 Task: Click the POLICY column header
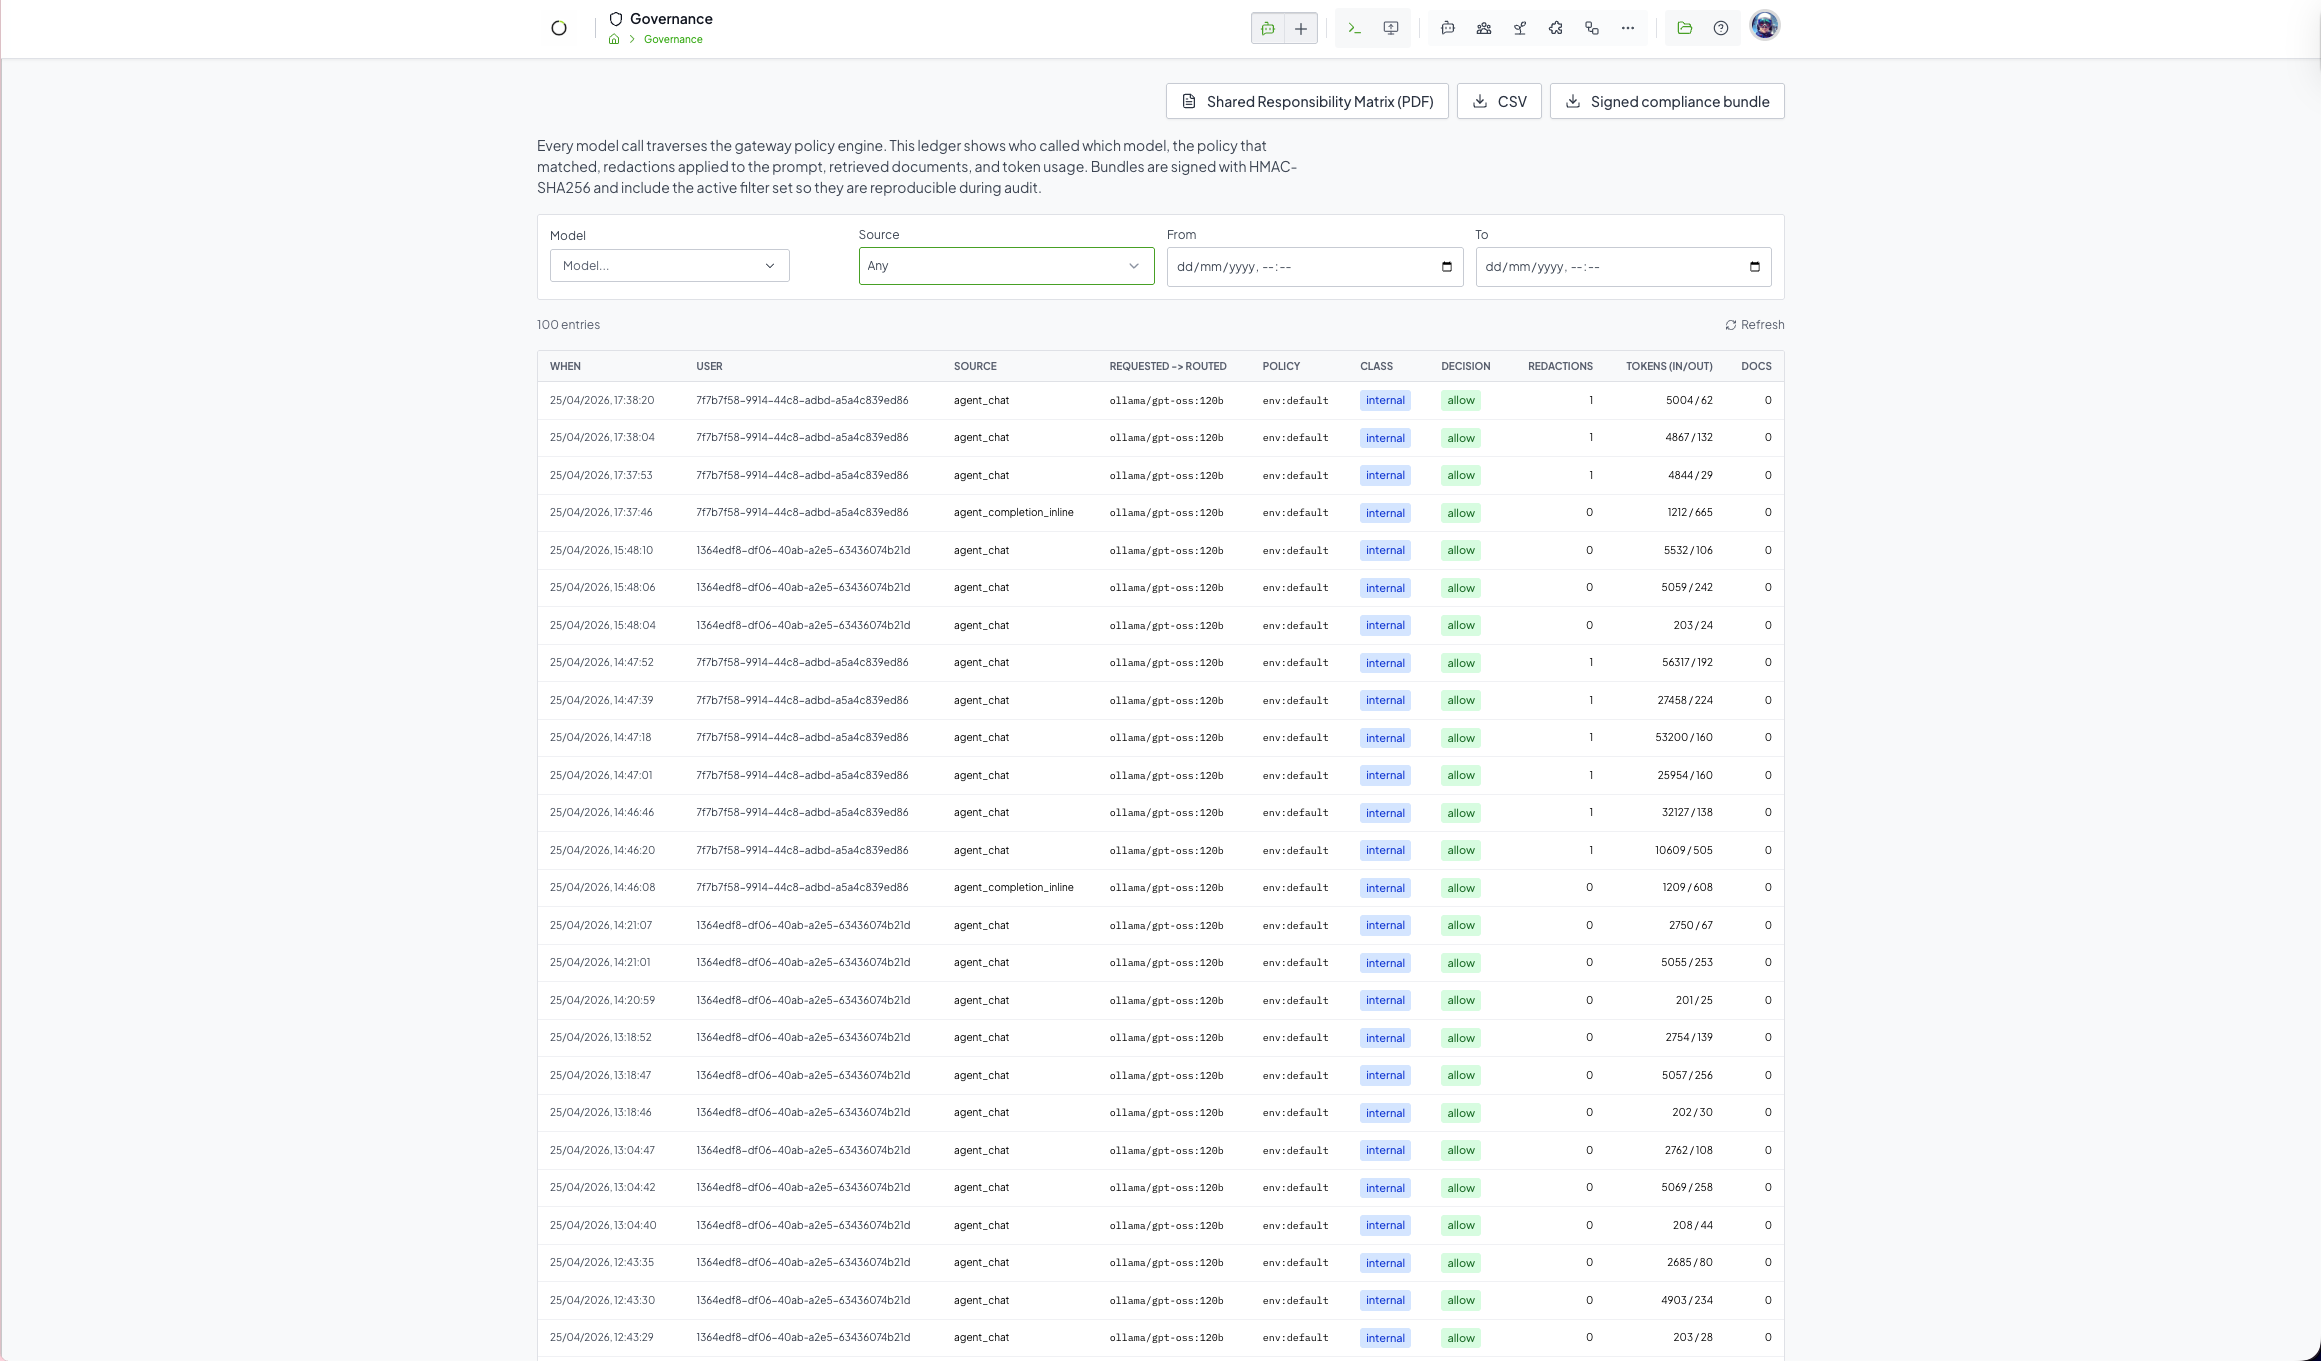(x=1281, y=366)
